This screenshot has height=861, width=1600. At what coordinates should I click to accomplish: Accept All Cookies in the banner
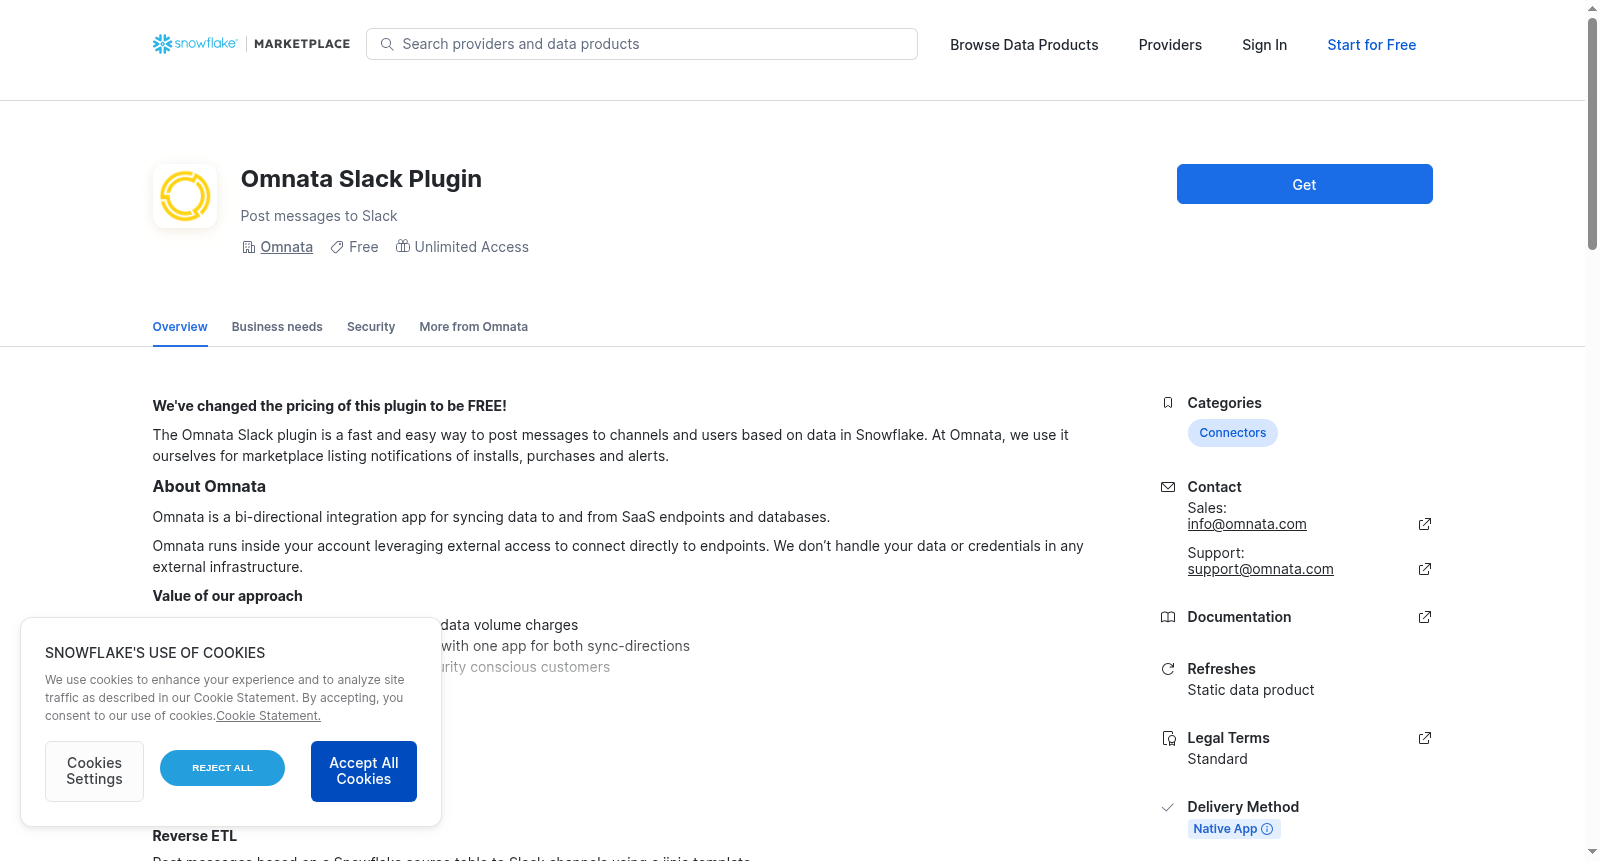pos(364,771)
